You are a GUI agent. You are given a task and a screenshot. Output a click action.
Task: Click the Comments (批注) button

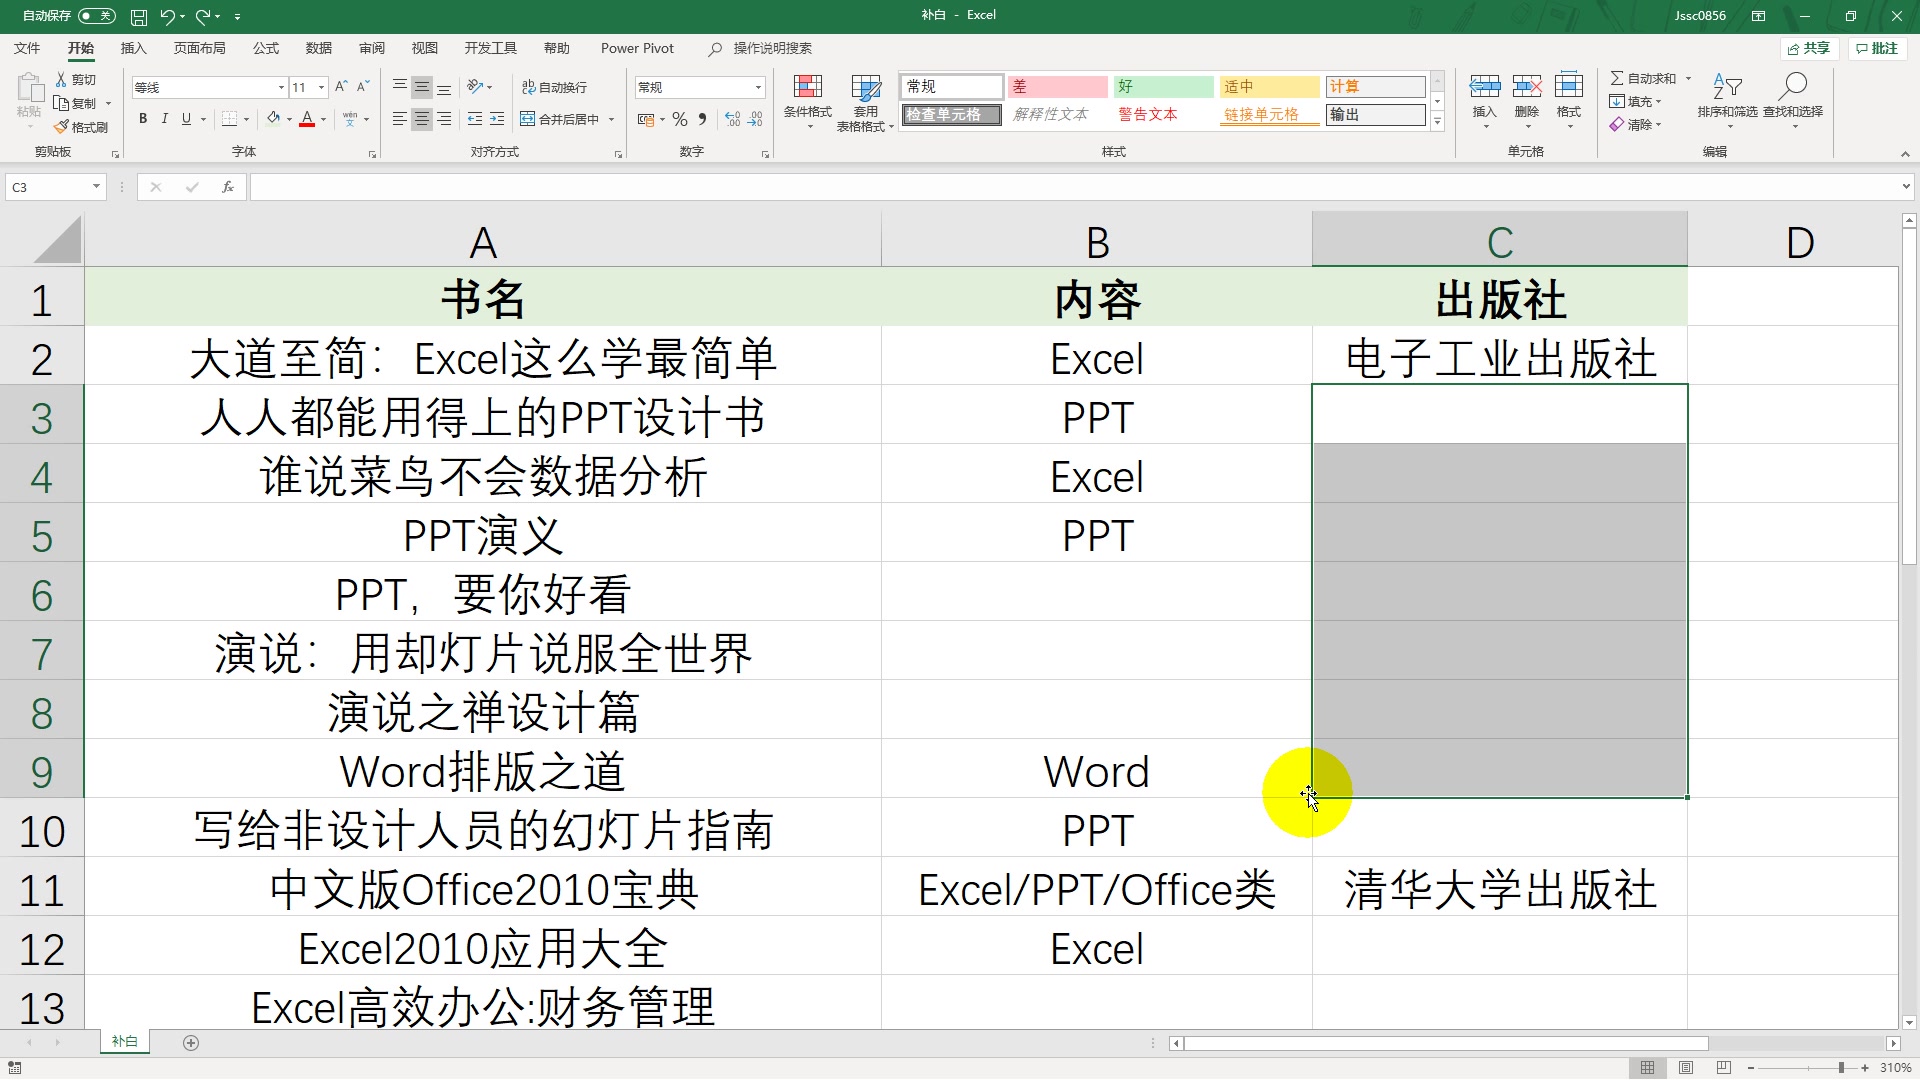click(1876, 48)
